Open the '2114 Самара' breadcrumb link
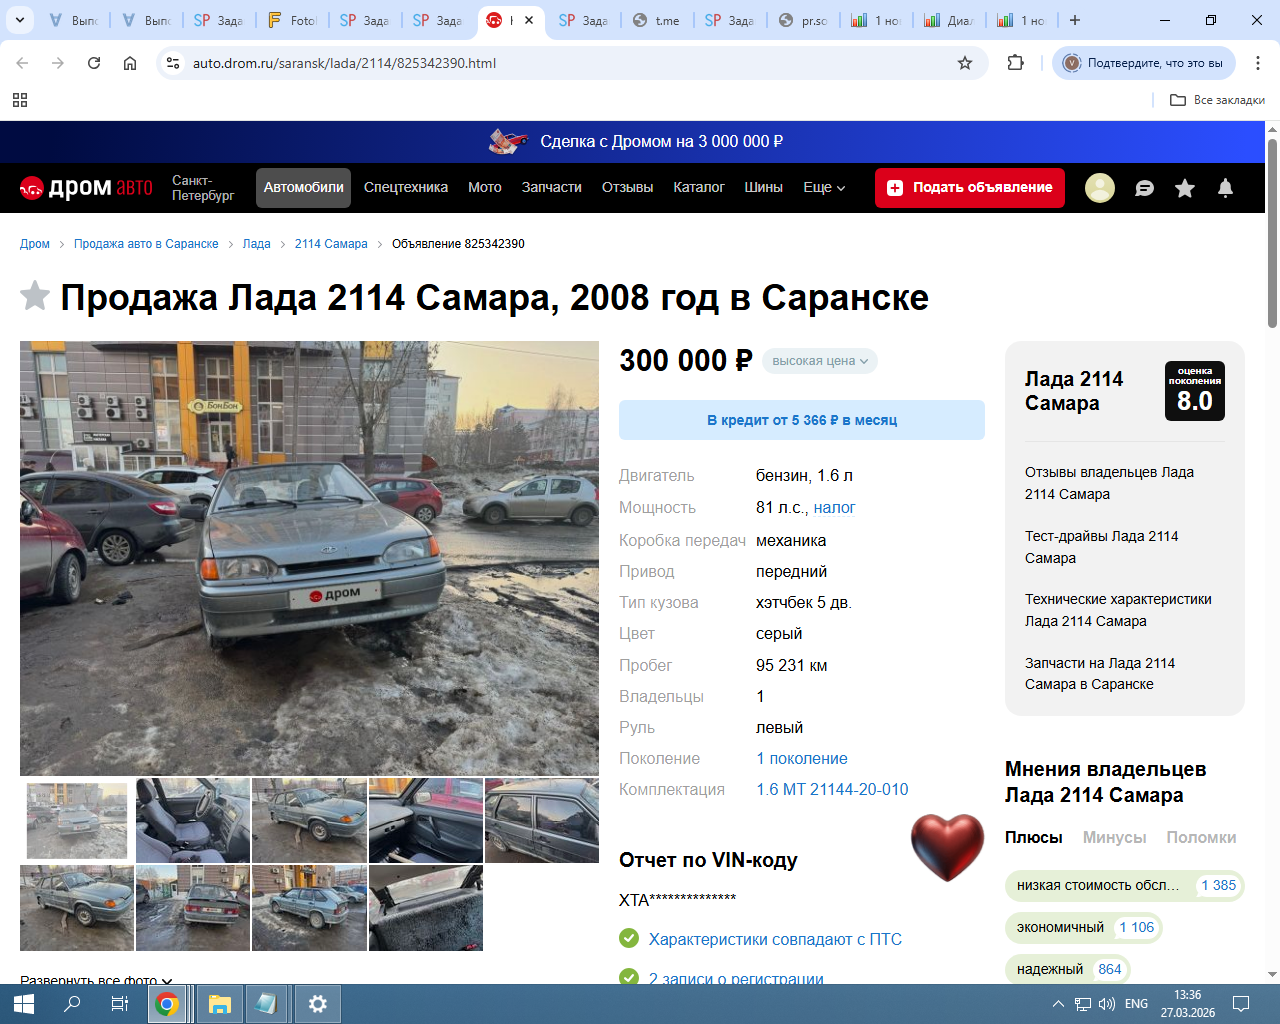This screenshot has height=1024, width=1280. (x=331, y=244)
